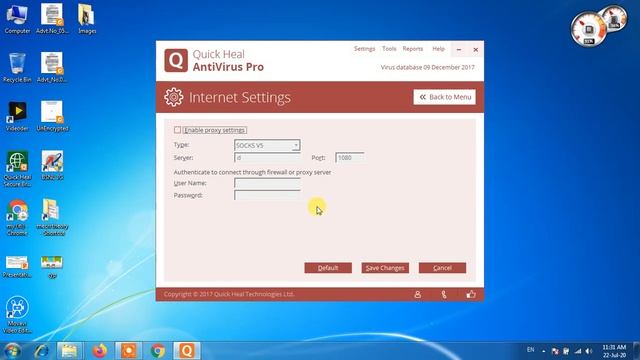Open the Images folder on desktop
The height and width of the screenshot is (360, 640).
(x=87, y=19)
